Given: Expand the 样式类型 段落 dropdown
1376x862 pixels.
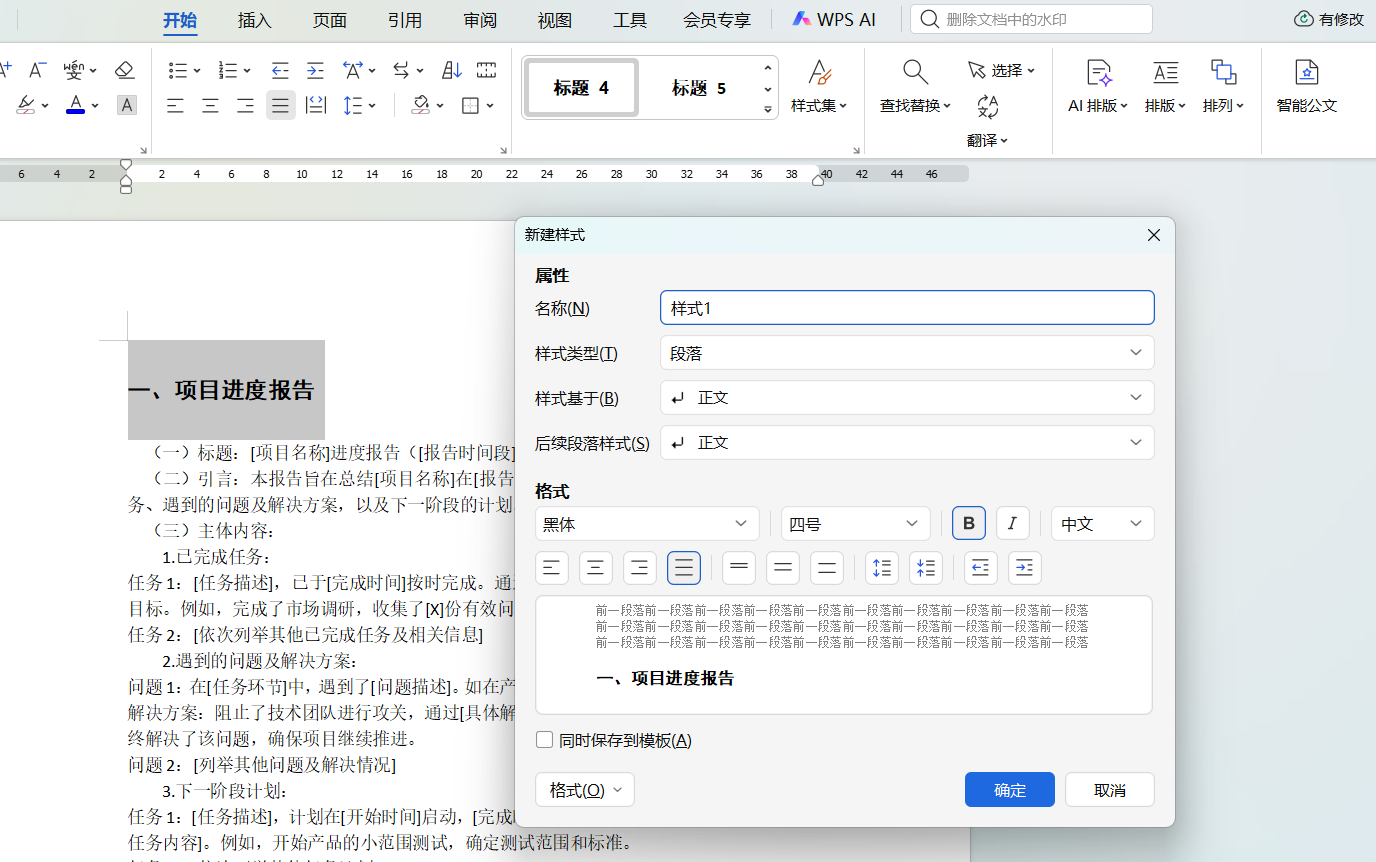Looking at the screenshot, I should [906, 353].
